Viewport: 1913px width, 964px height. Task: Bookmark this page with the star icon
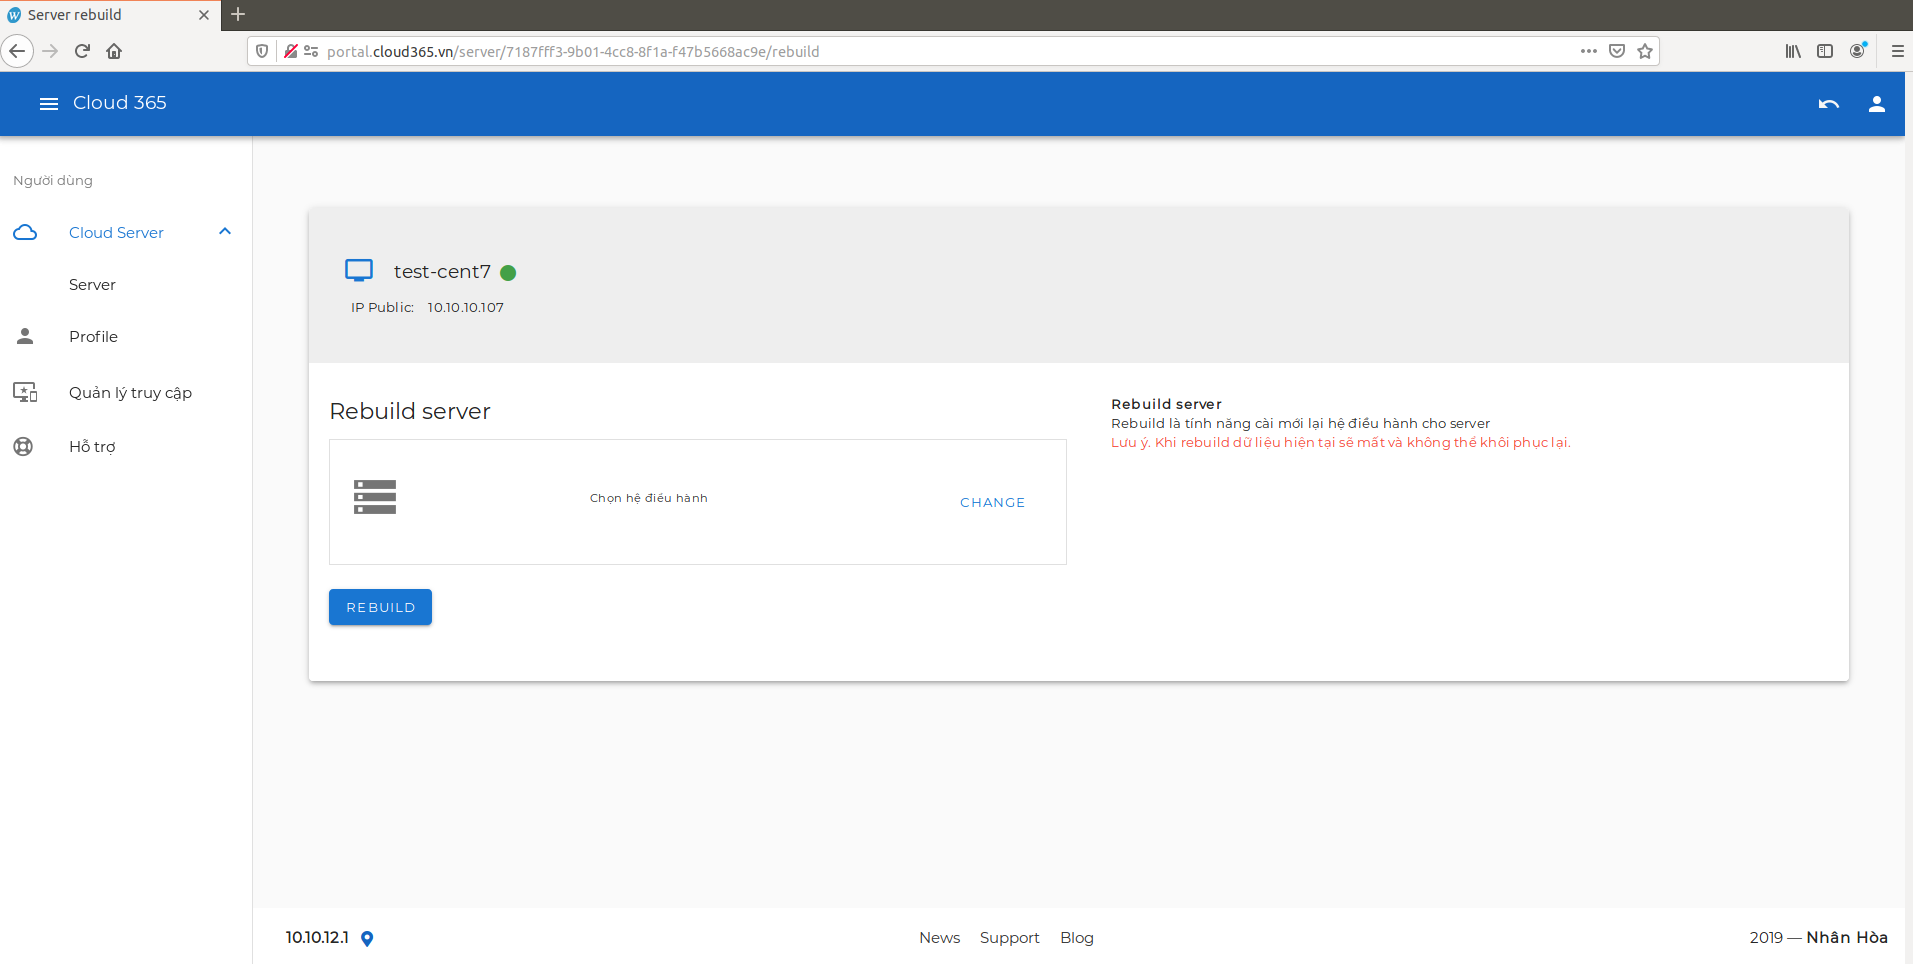coord(1645,51)
